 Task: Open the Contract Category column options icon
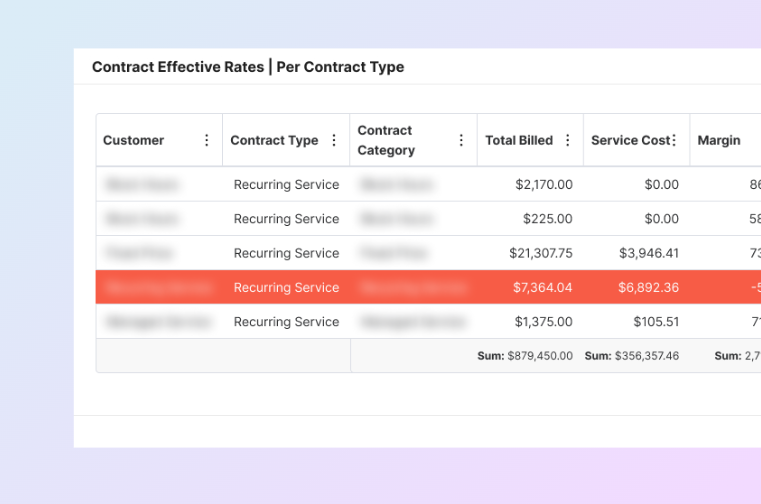click(x=461, y=141)
